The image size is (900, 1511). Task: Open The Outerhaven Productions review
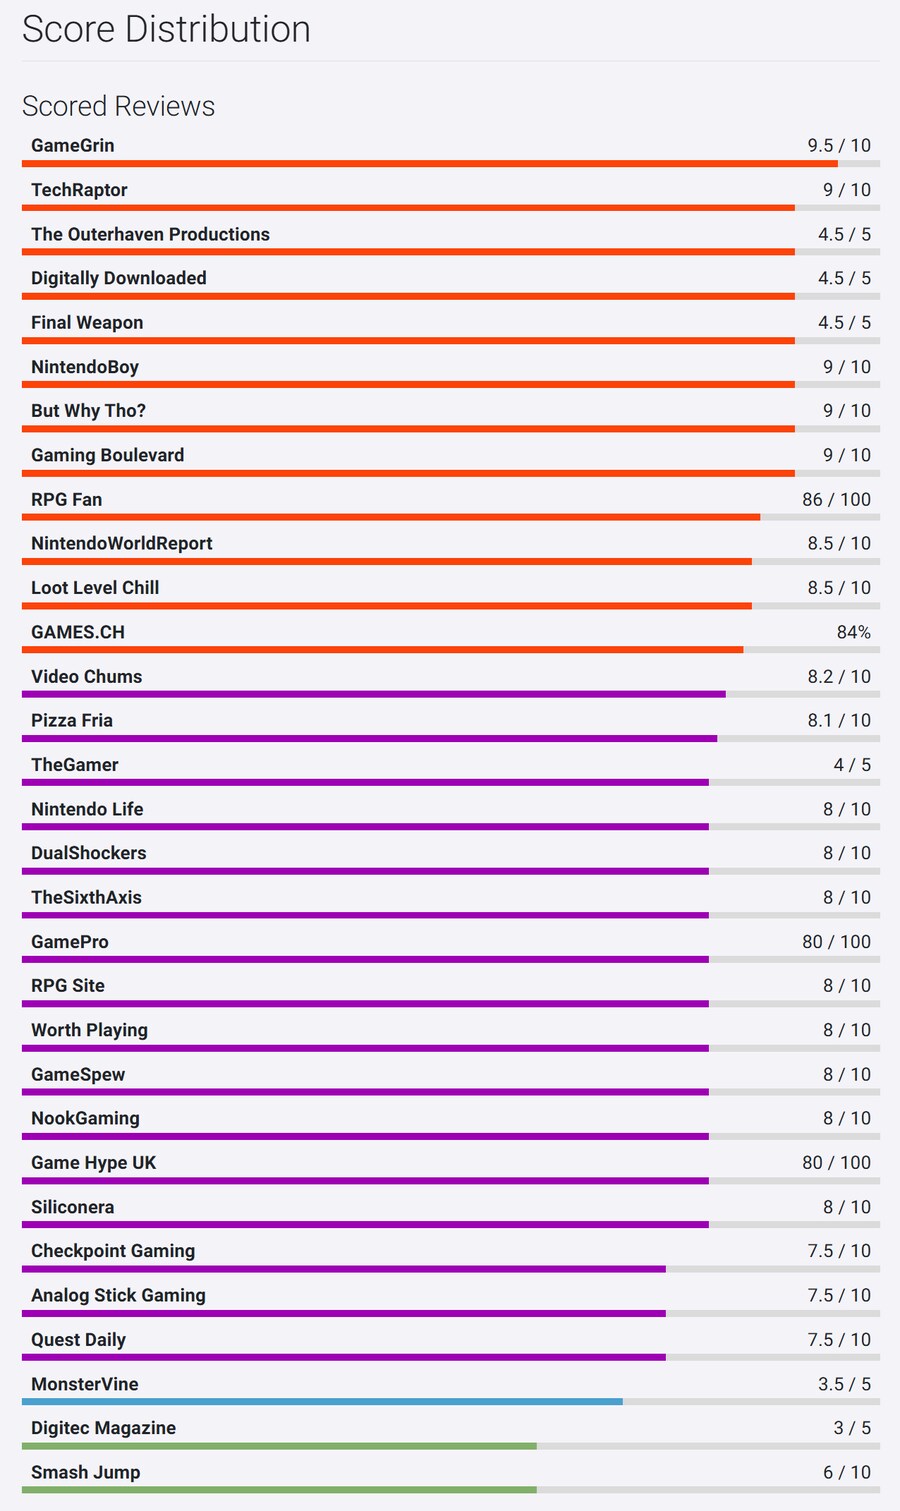(150, 234)
